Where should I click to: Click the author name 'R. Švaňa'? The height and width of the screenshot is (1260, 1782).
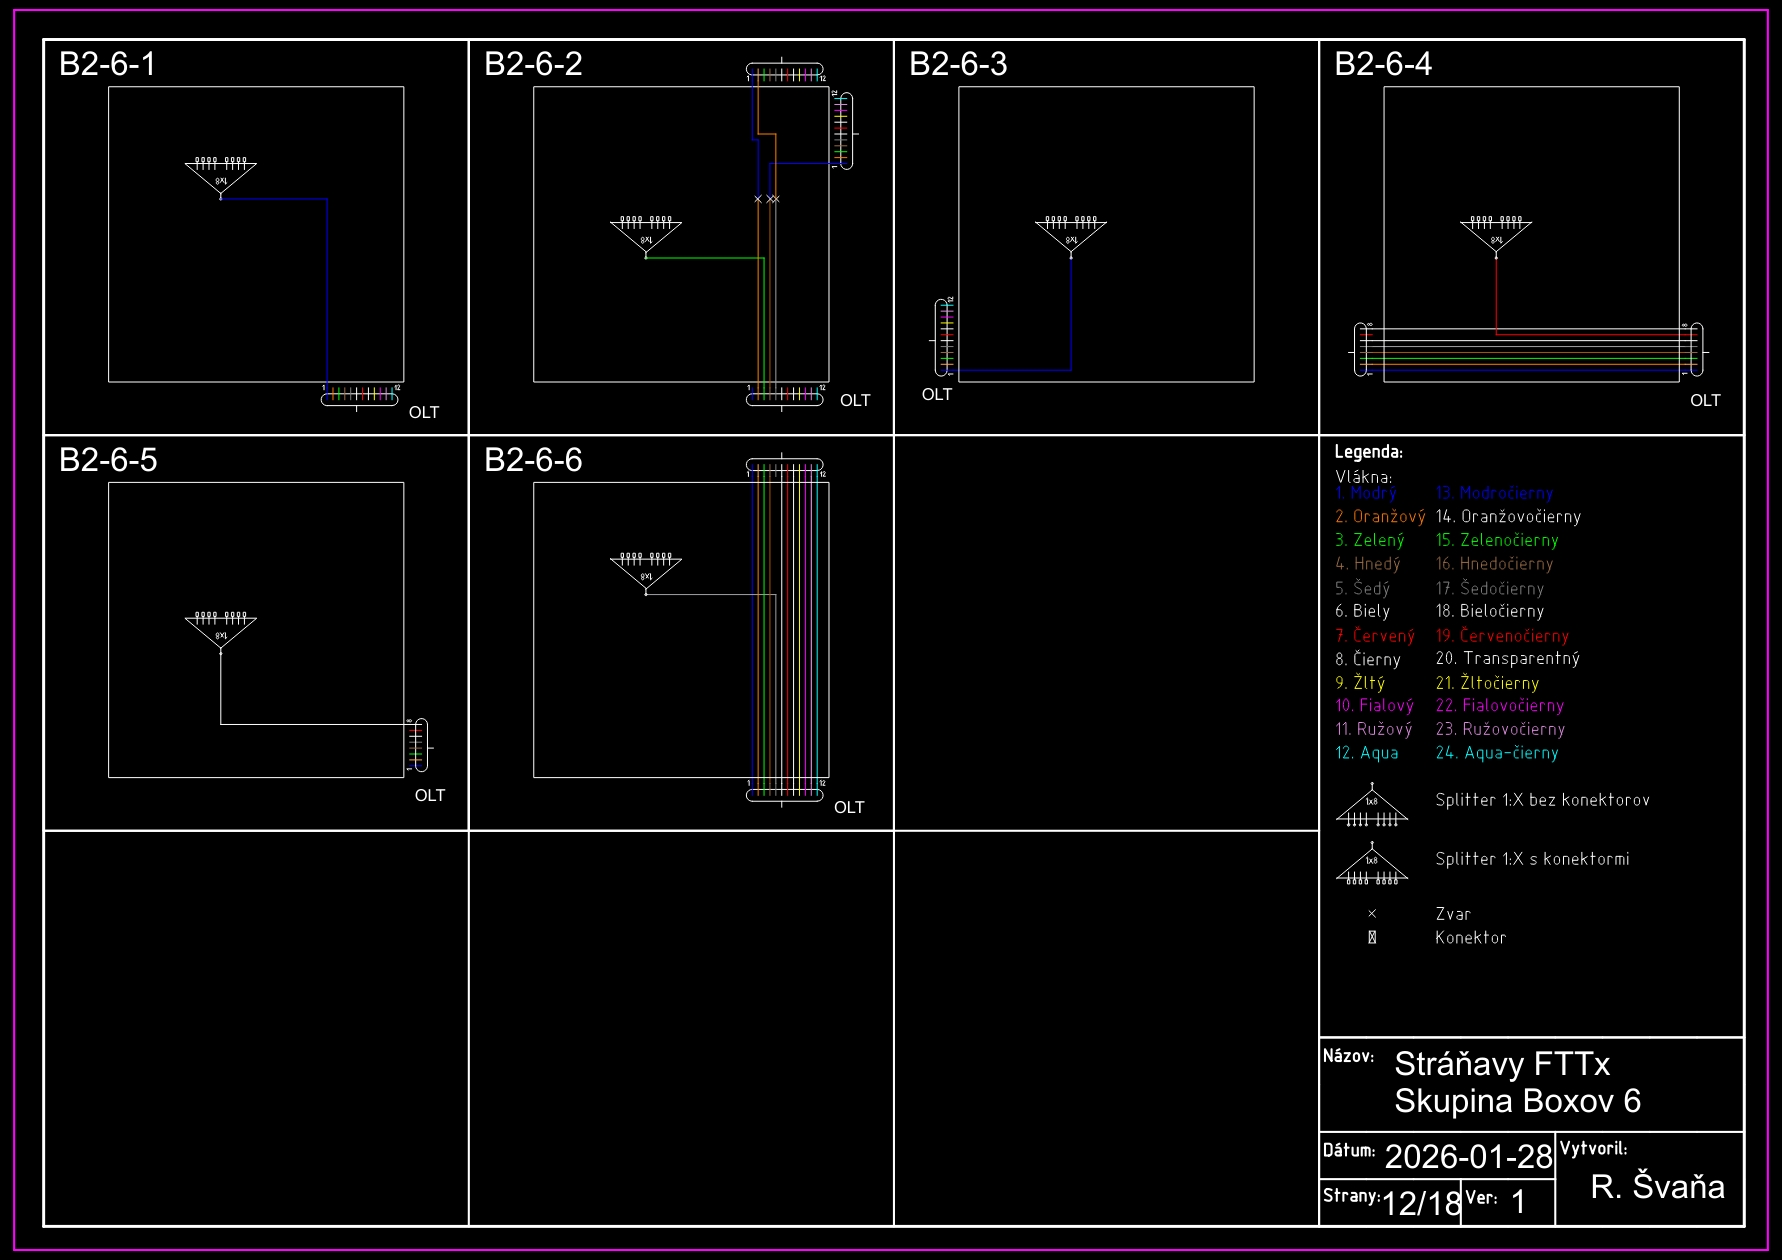pos(1656,1186)
